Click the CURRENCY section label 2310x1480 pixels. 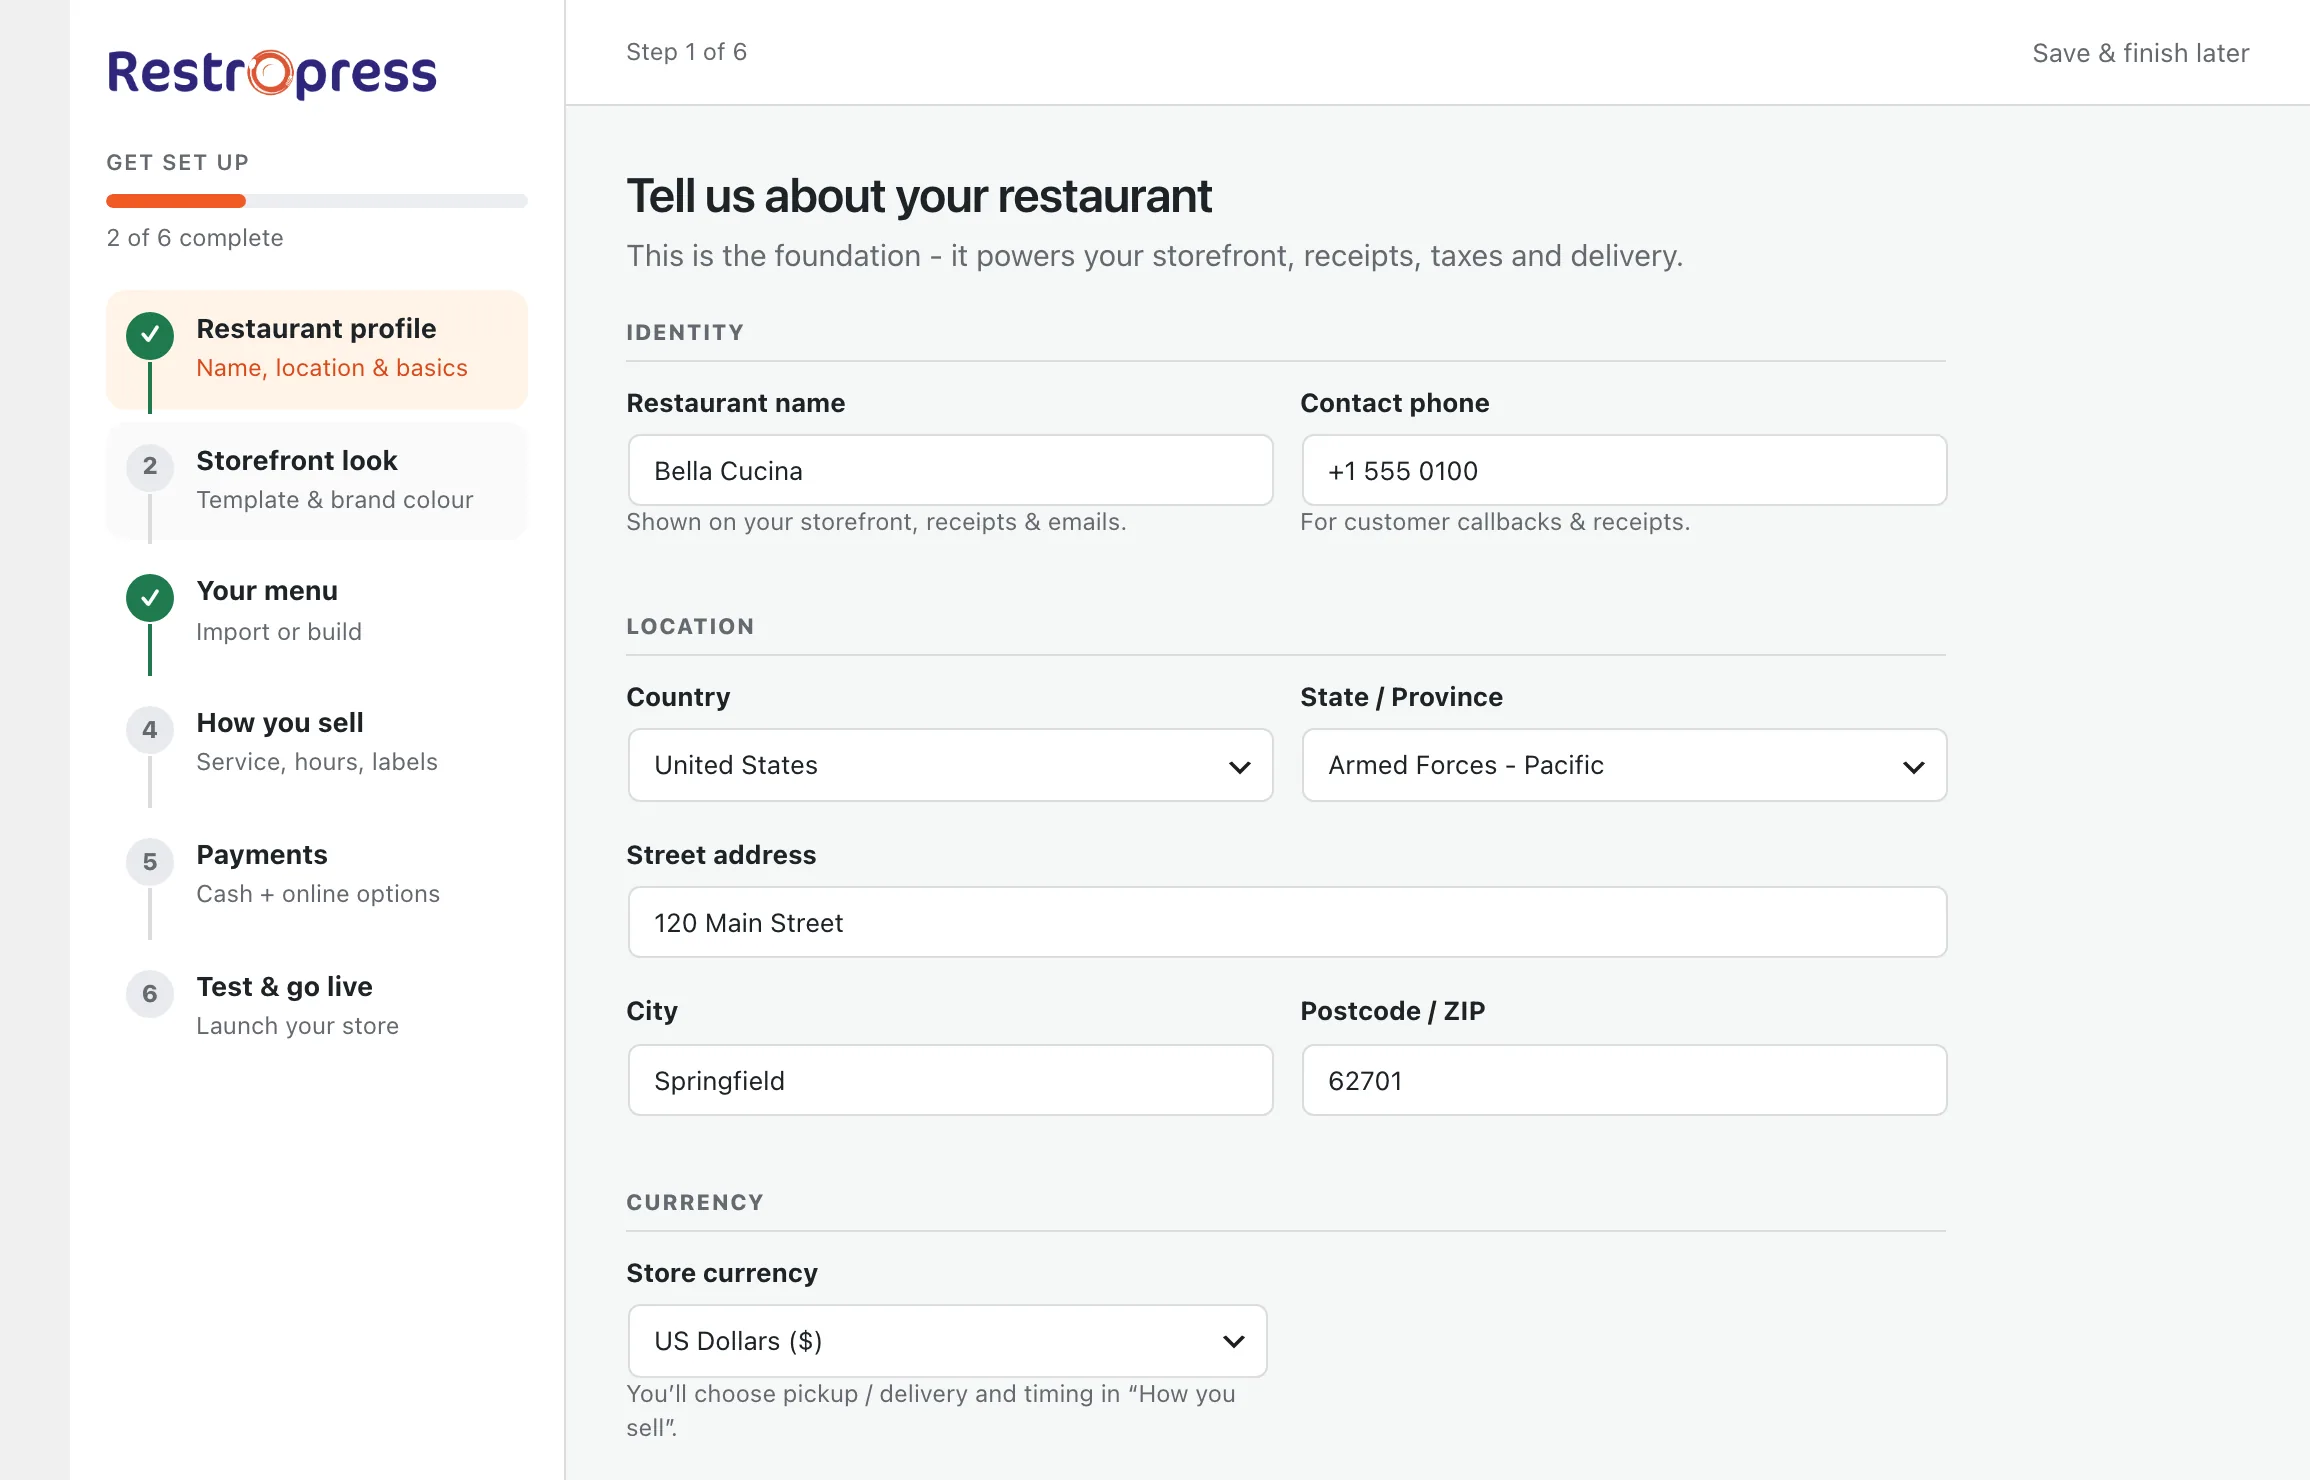pos(695,1203)
